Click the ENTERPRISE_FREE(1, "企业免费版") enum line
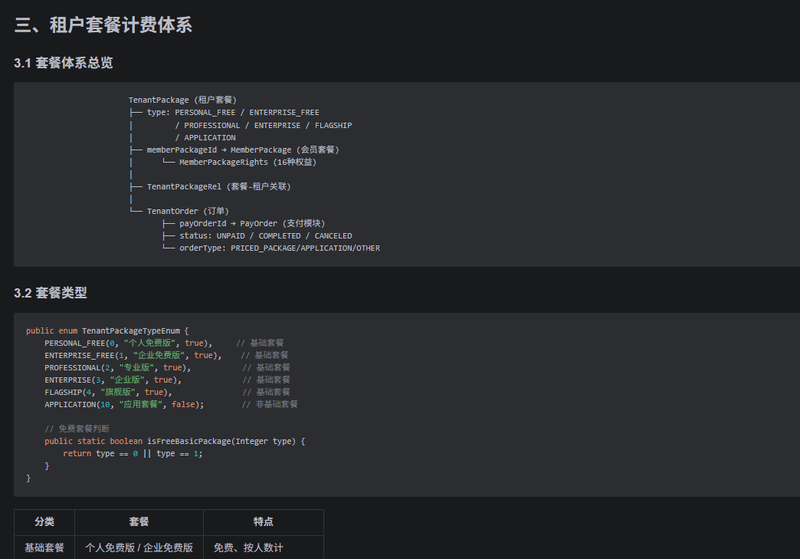The image size is (800, 559). tap(133, 355)
